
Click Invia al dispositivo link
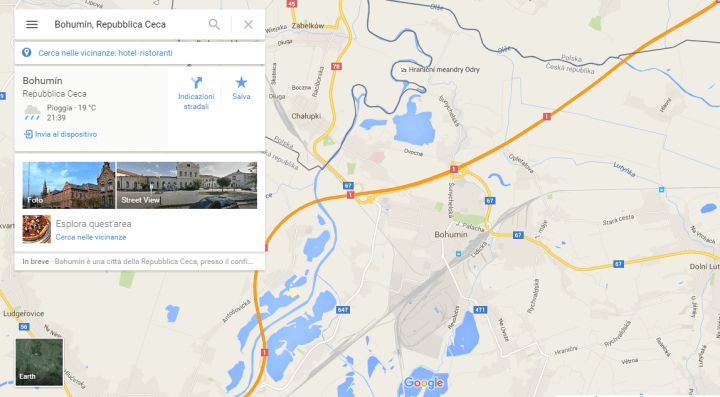click(x=61, y=134)
